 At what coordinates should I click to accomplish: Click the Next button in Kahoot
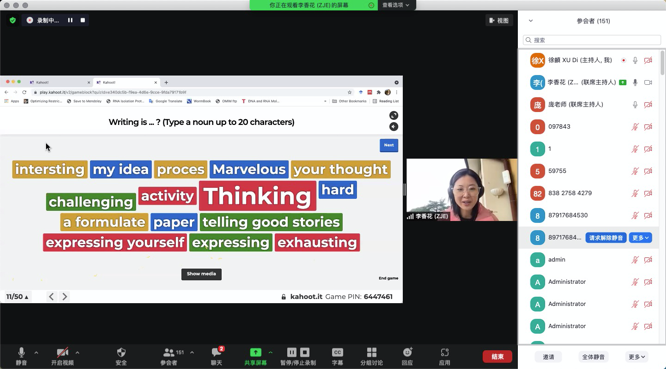pos(389,145)
